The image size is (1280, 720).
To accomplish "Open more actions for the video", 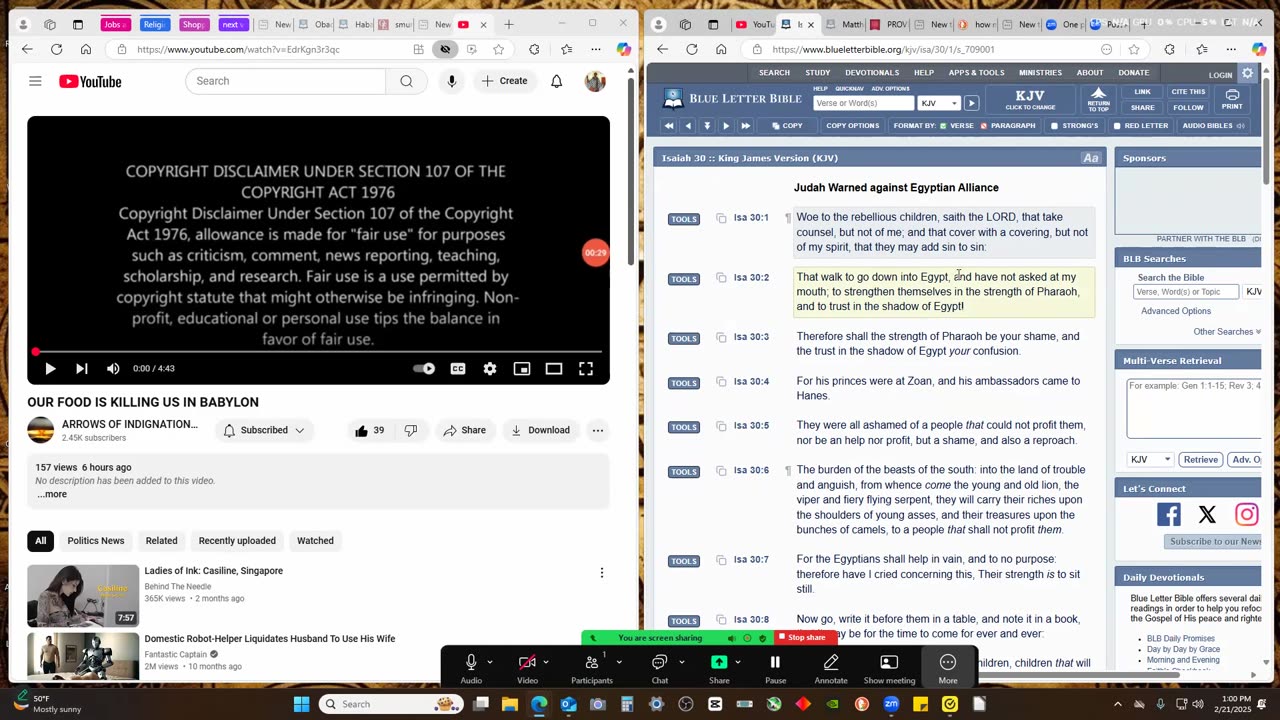I will coord(597,430).
